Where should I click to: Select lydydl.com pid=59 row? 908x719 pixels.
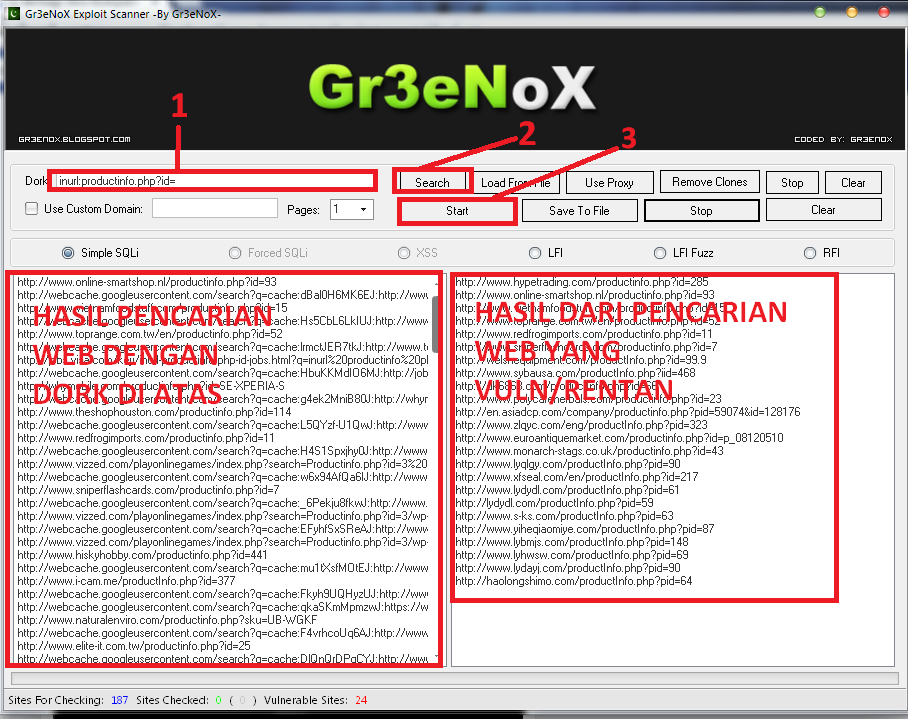click(554, 503)
